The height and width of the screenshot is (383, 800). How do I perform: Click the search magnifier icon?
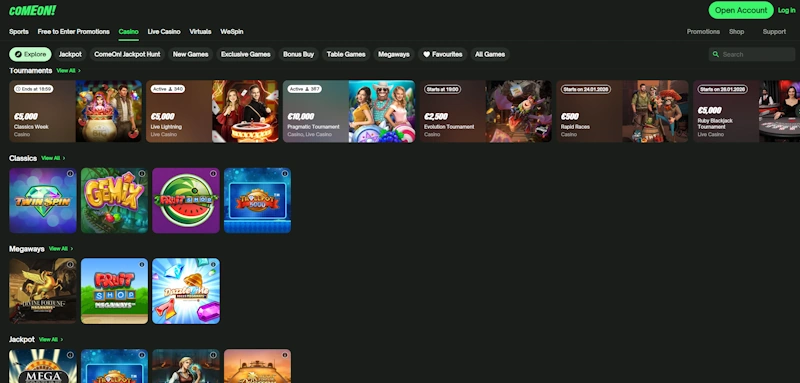click(716, 54)
